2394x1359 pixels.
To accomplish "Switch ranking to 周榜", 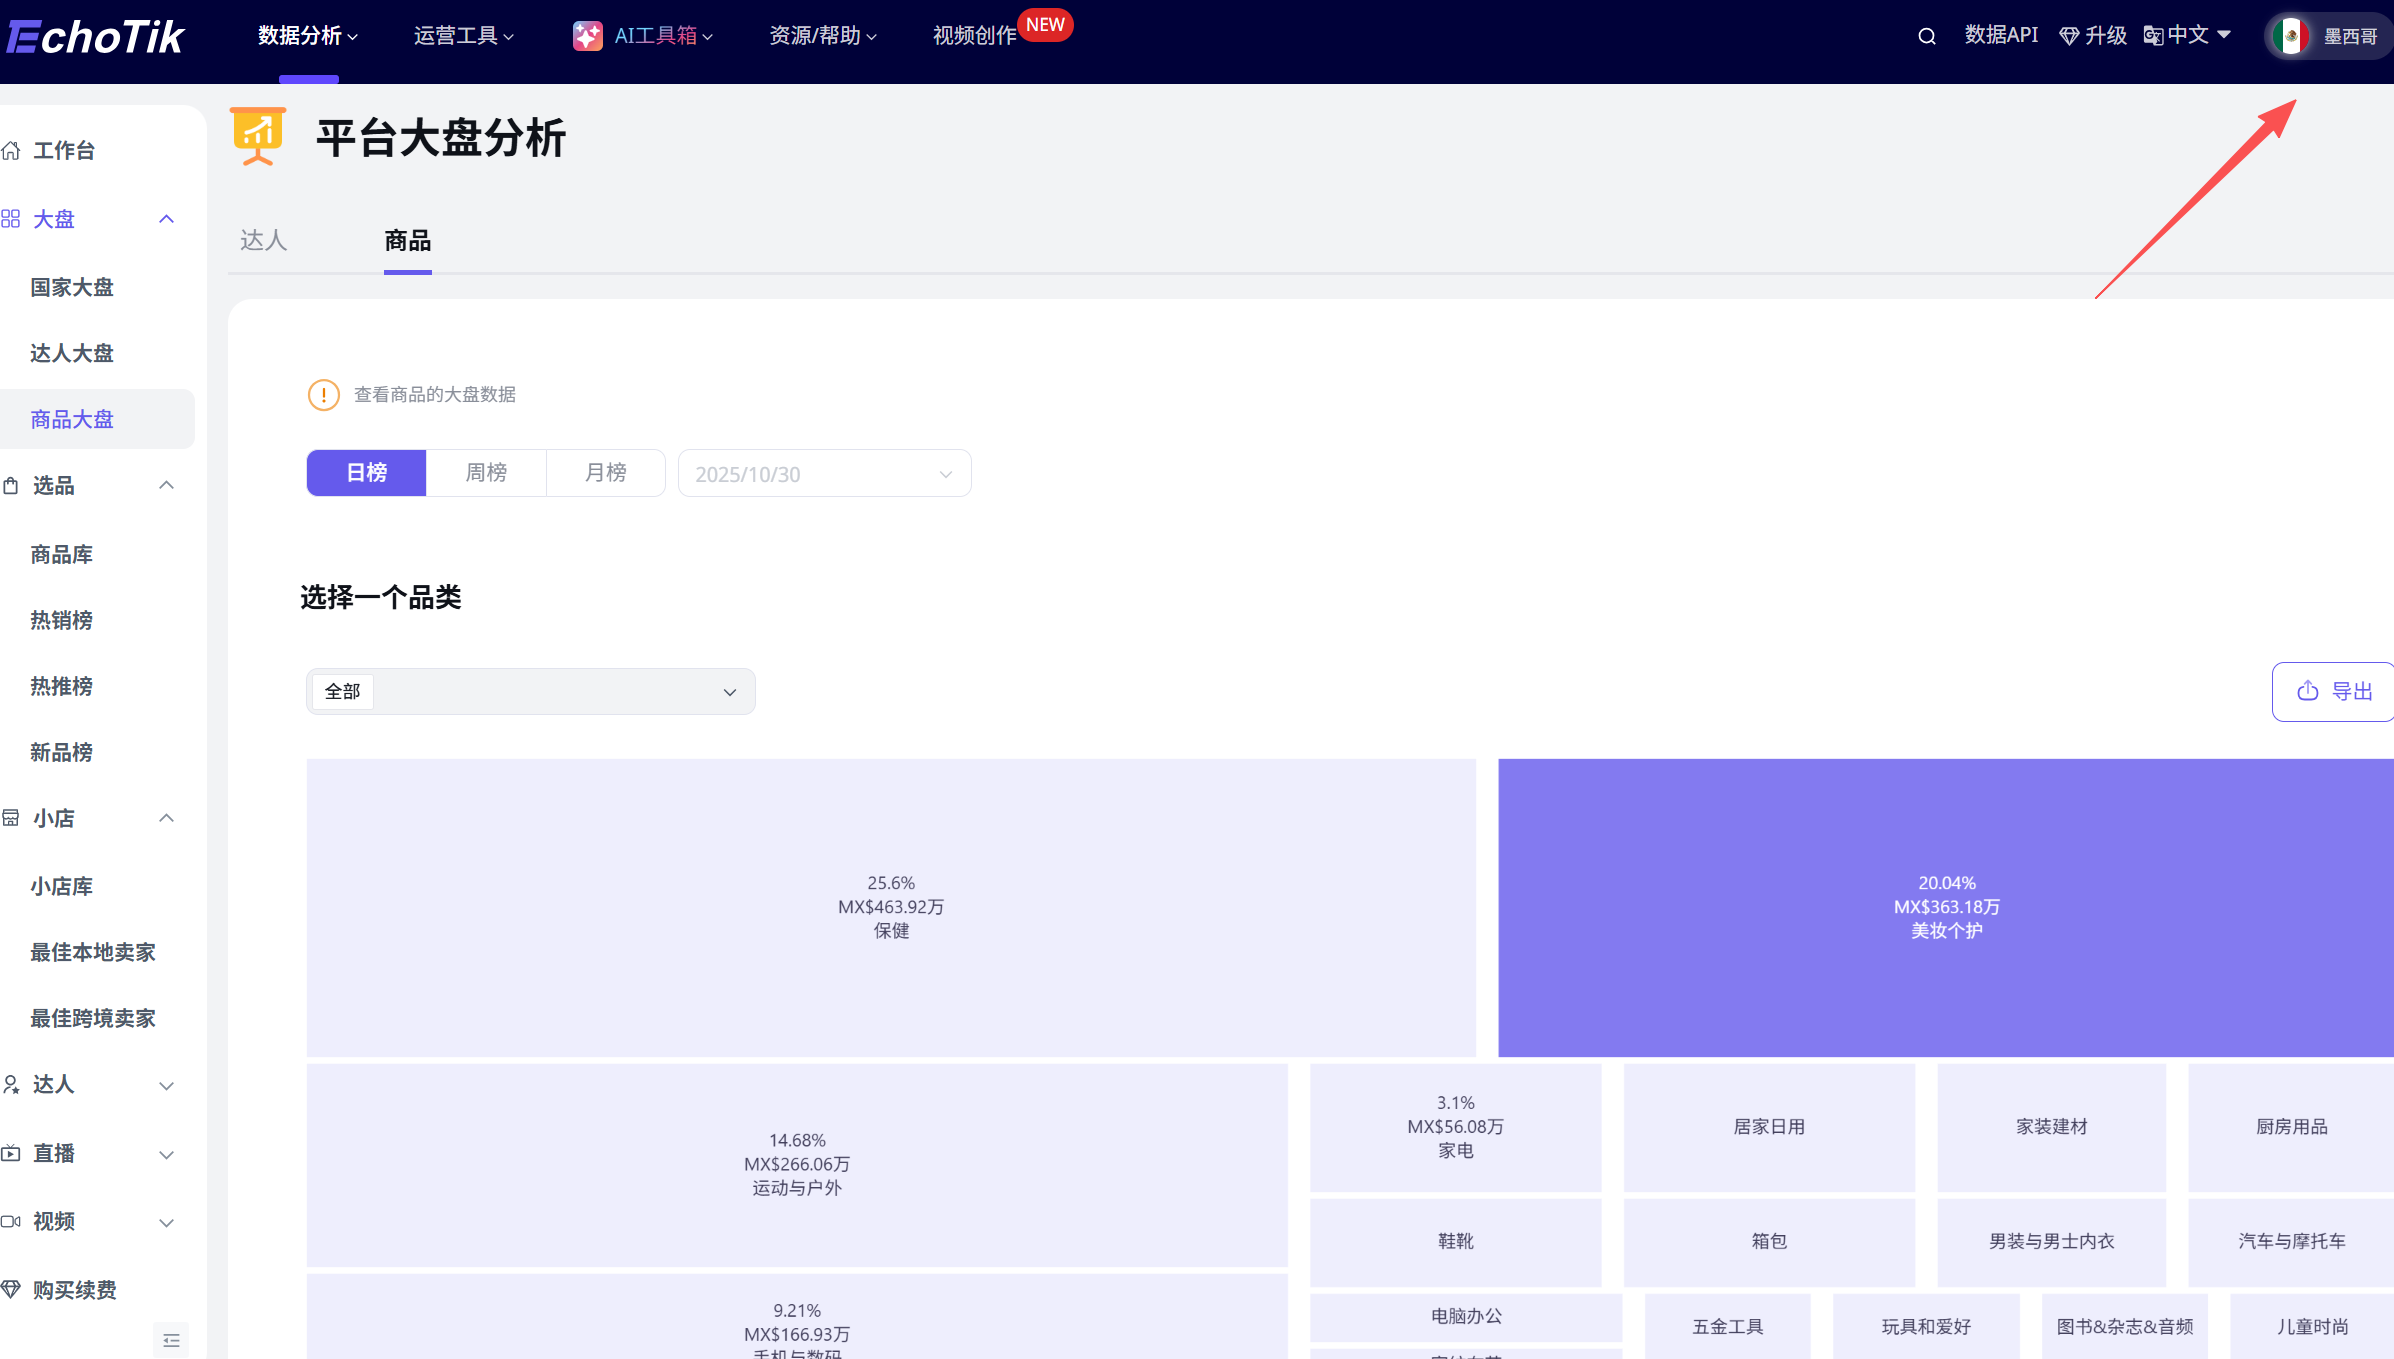I will (485, 472).
